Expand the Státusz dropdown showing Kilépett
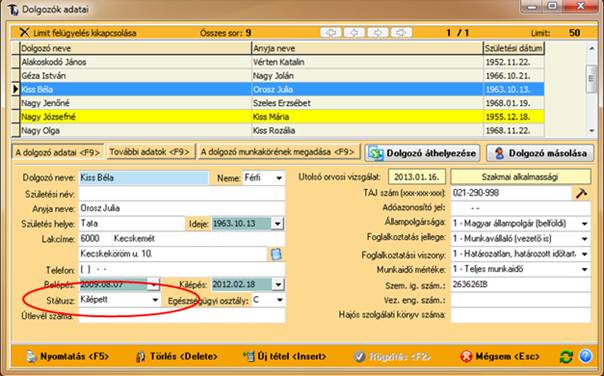The image size is (604, 376). pos(155,300)
